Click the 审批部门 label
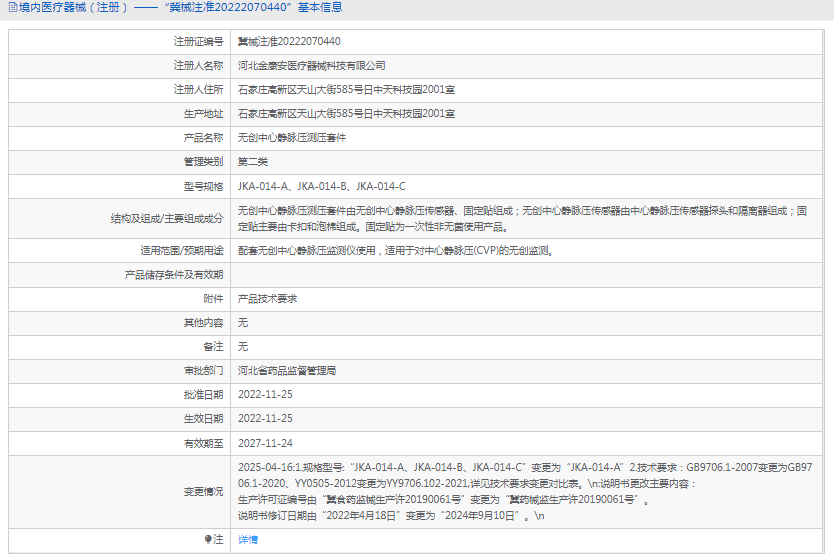Screen dimensions: 834x560 click(204, 371)
